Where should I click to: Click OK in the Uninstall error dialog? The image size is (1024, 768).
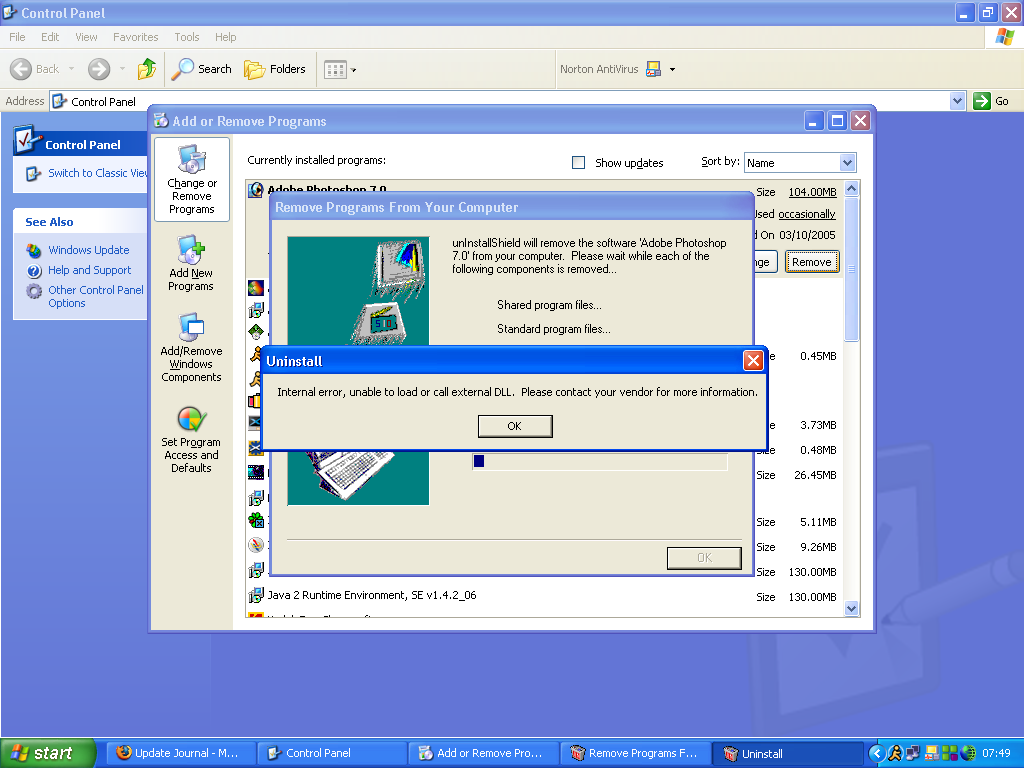click(x=515, y=426)
